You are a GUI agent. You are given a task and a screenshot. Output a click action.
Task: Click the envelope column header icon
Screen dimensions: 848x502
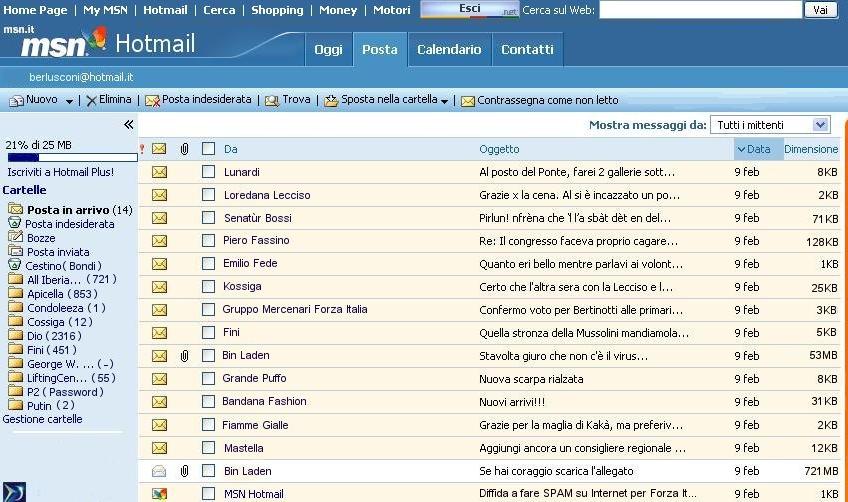[159, 148]
